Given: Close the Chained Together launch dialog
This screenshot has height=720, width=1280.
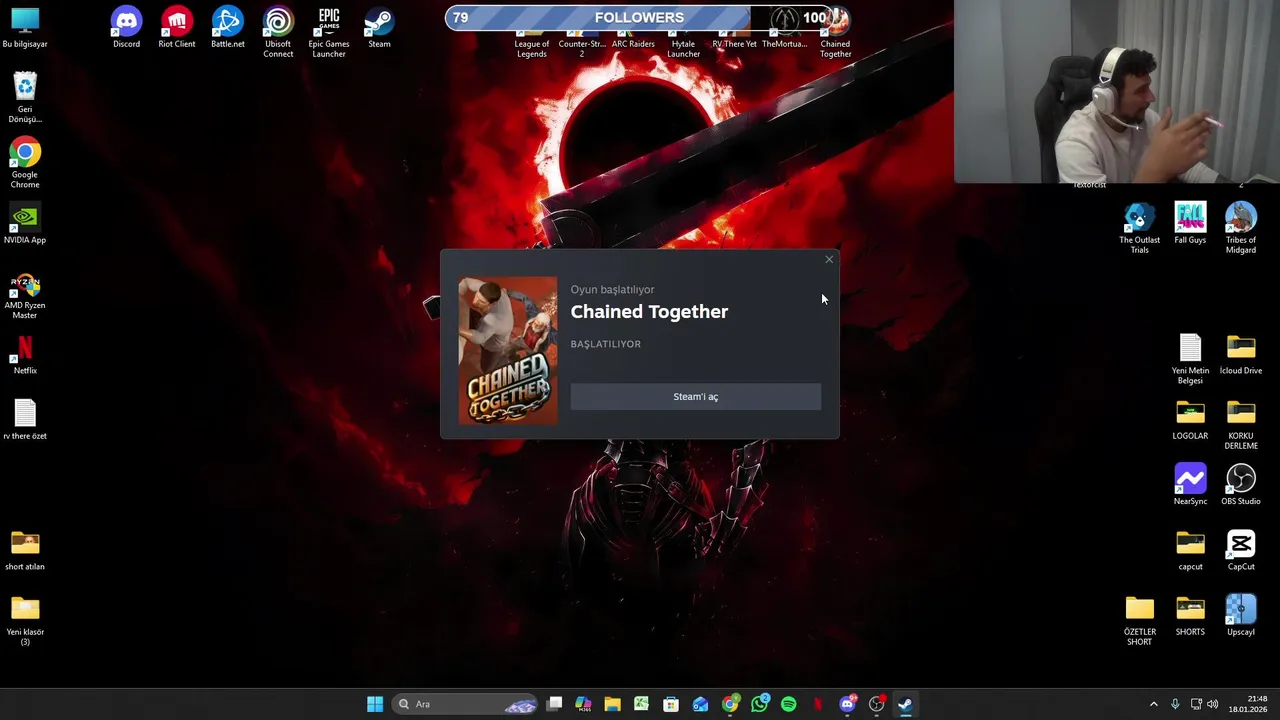Looking at the screenshot, I should click(x=829, y=260).
